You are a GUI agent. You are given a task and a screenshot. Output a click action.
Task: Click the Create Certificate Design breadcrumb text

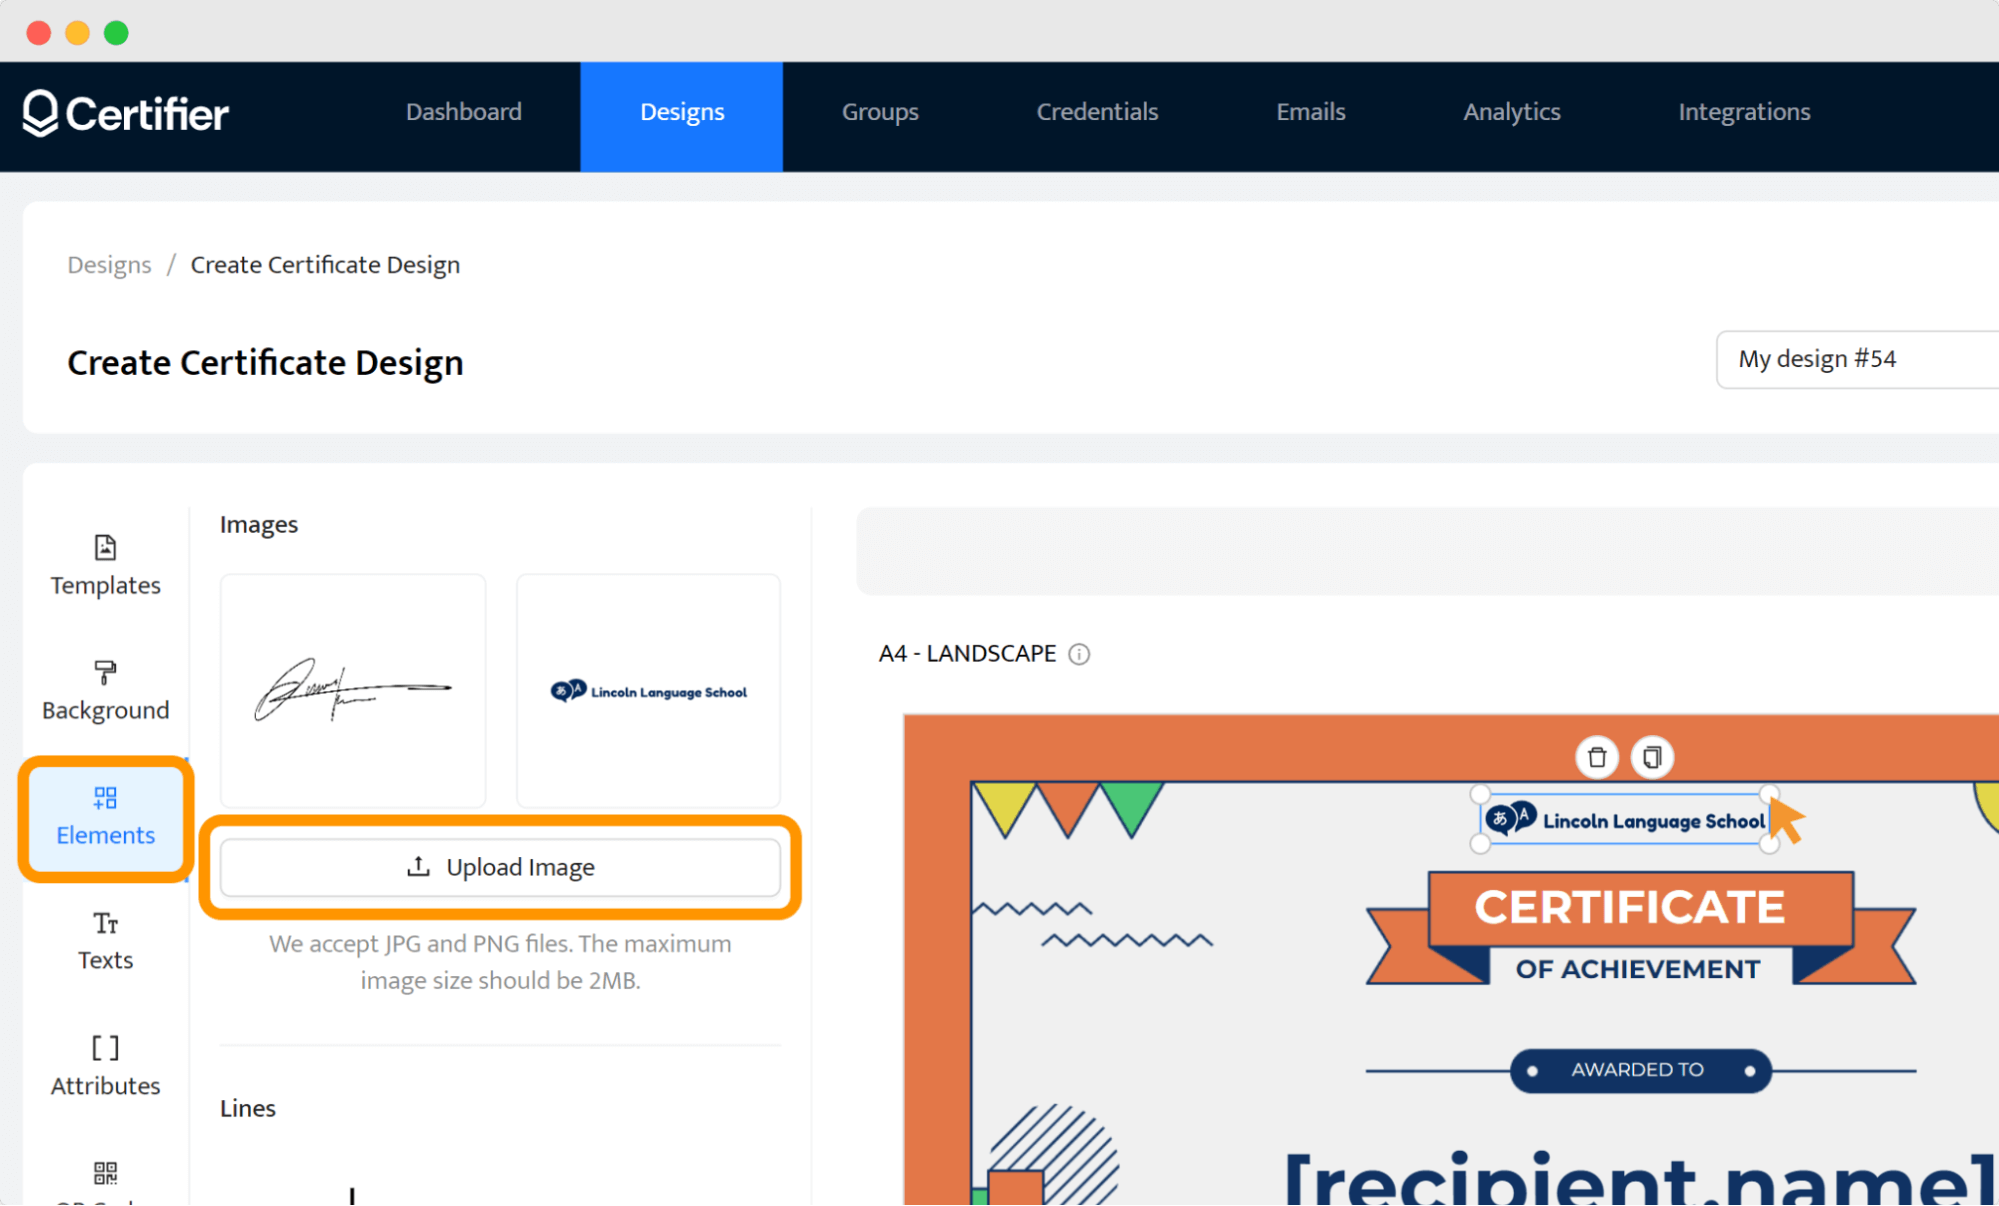pos(325,265)
